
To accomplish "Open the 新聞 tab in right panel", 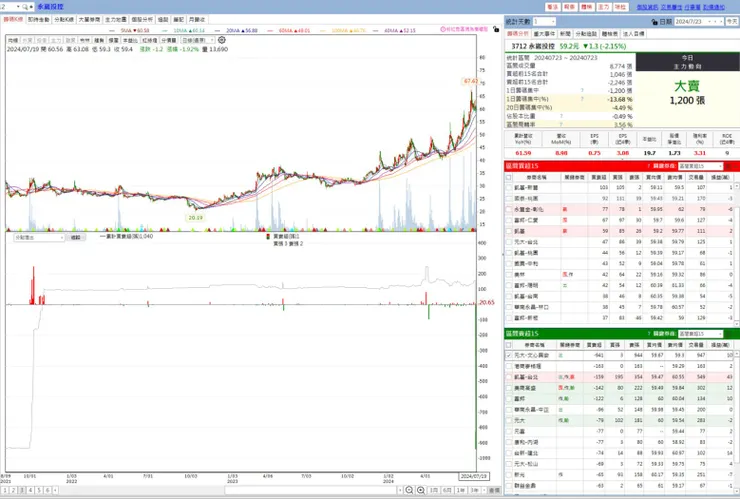I will [x=565, y=34].
